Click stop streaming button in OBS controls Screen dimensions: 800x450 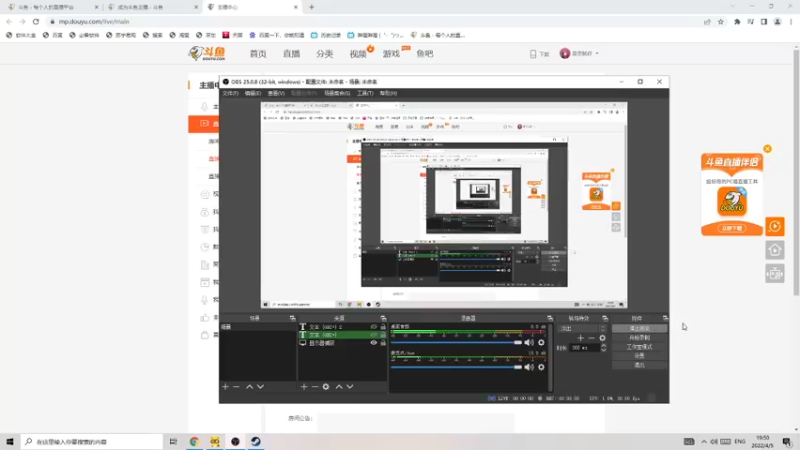(x=639, y=328)
